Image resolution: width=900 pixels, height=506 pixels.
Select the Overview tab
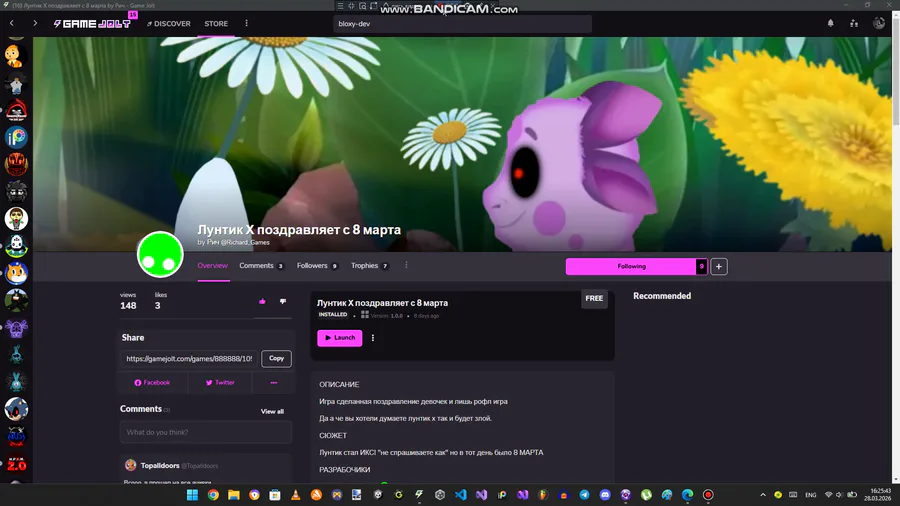coord(212,266)
